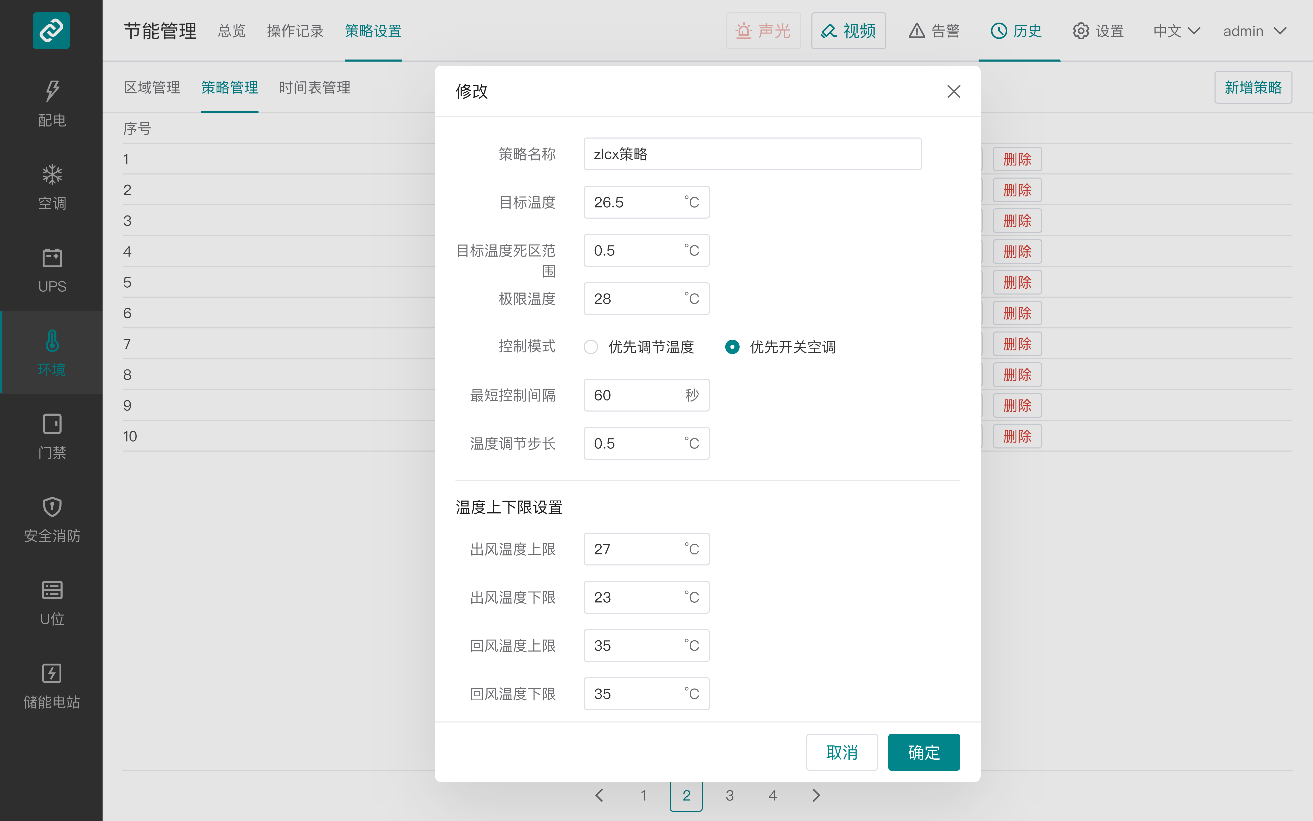The image size is (1313, 821).
Task: Open the UPS battery icon module
Action: [x=52, y=258]
